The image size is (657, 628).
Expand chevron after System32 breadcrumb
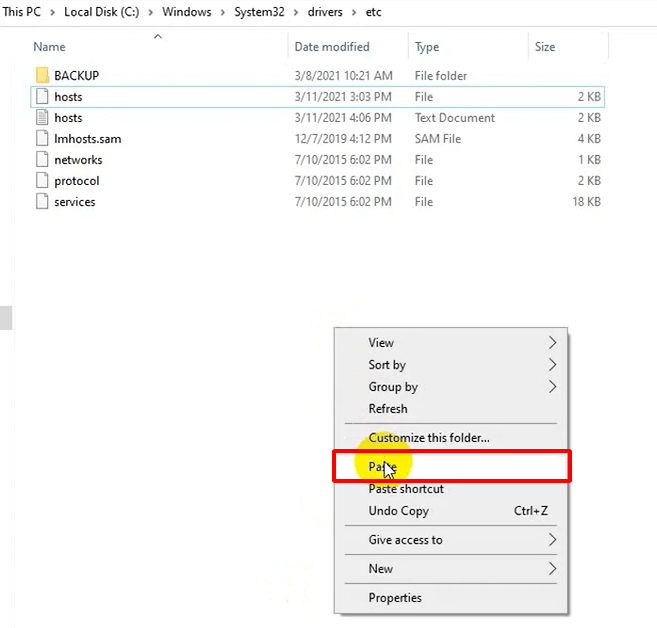296,13
